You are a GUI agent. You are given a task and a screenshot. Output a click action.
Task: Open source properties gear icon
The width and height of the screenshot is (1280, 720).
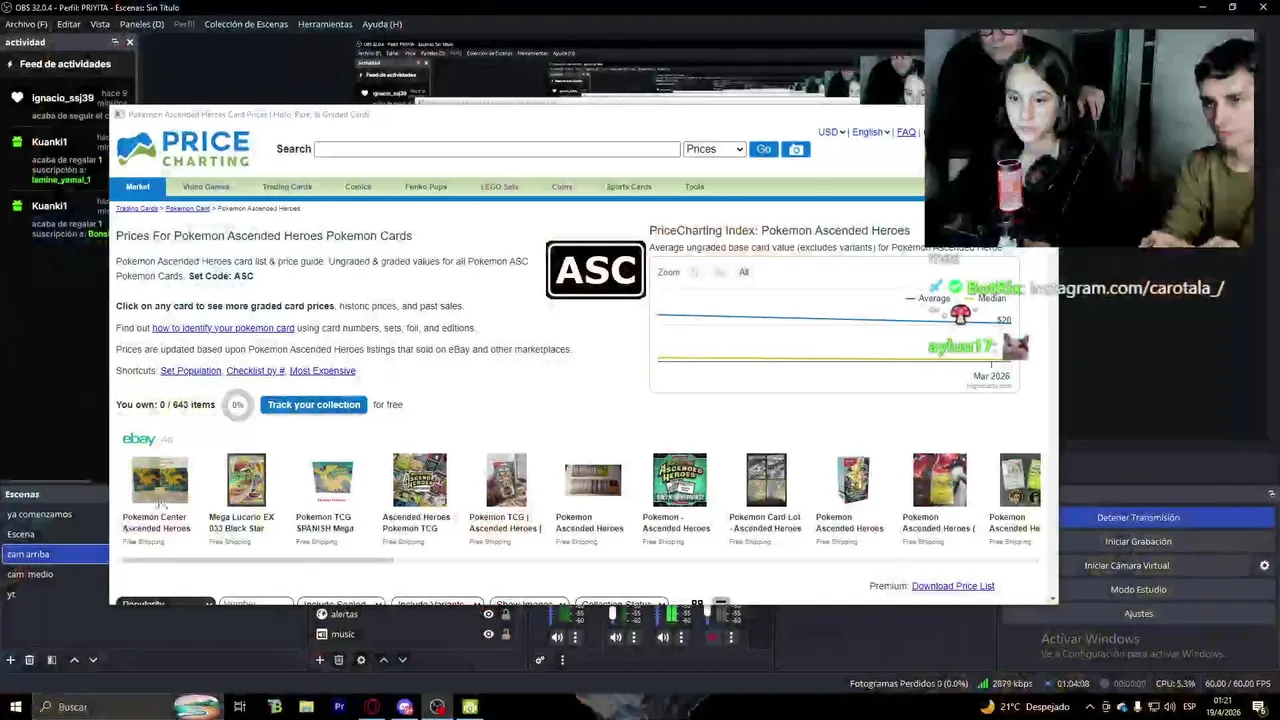pos(361,660)
